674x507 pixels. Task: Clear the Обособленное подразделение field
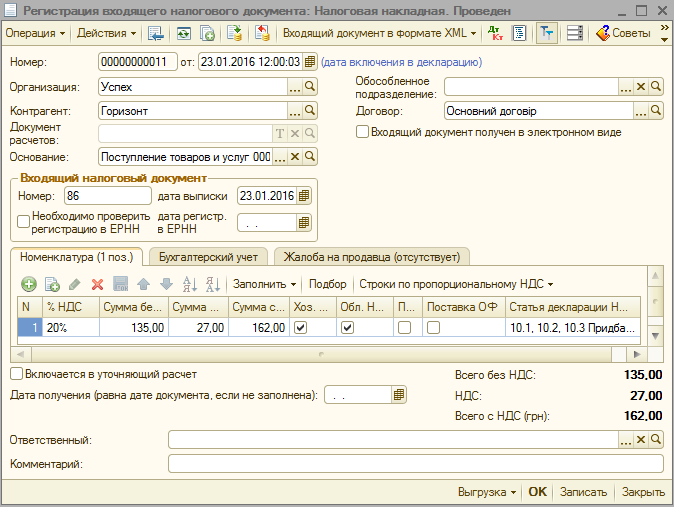[642, 86]
